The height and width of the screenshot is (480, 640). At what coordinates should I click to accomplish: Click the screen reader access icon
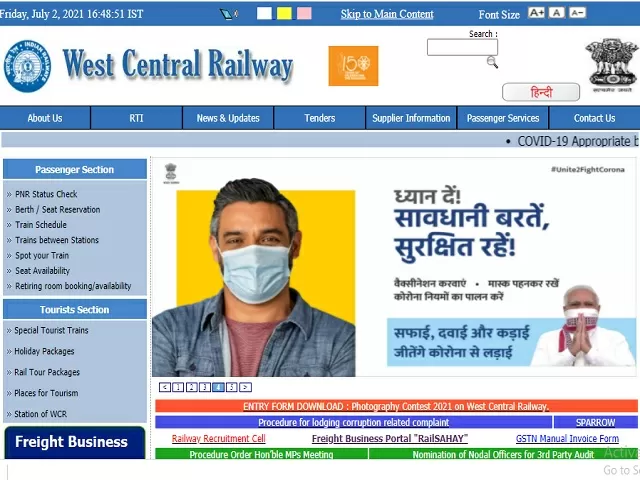(x=229, y=14)
